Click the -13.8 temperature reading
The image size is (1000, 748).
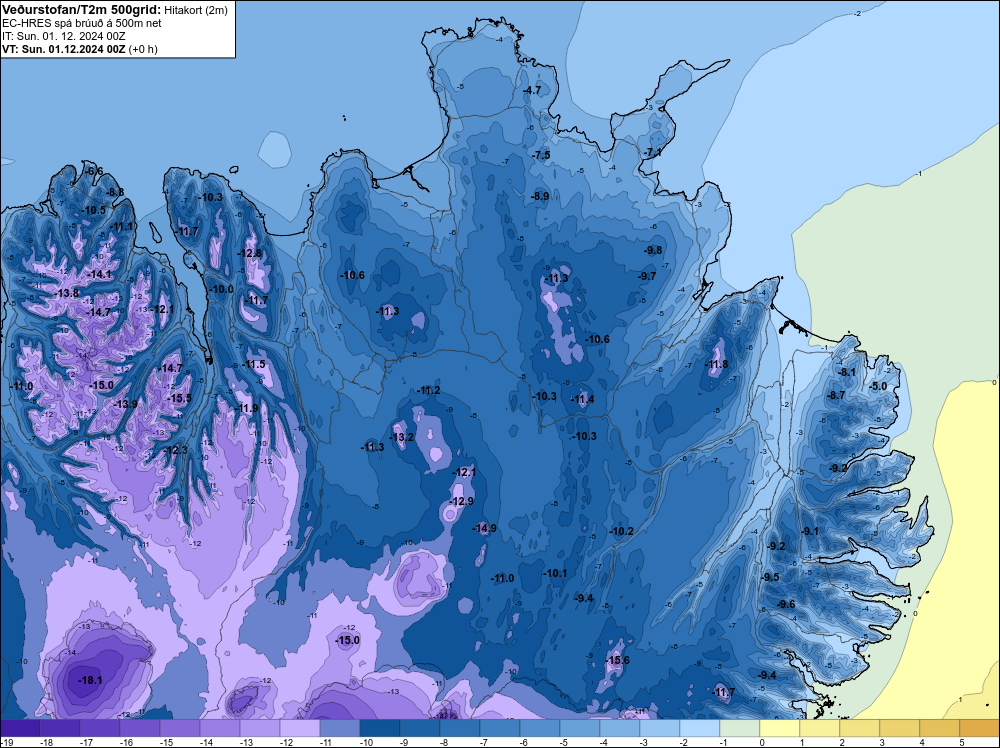click(66, 293)
